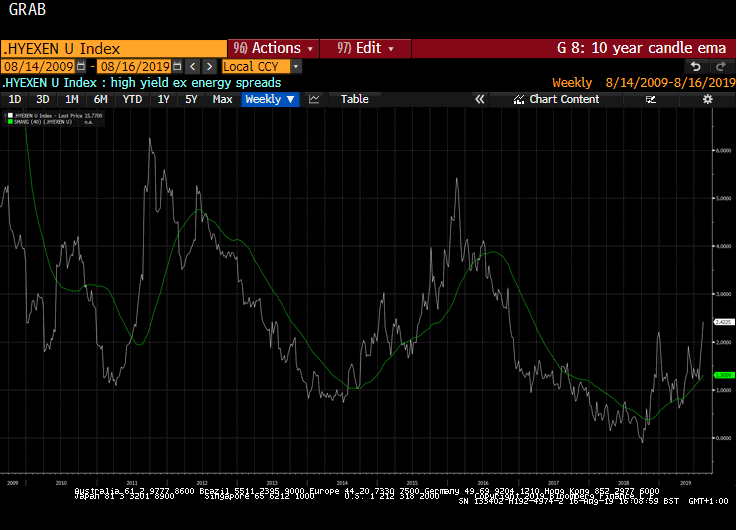Click the Local CCY currency field

pyautogui.click(x=256, y=67)
